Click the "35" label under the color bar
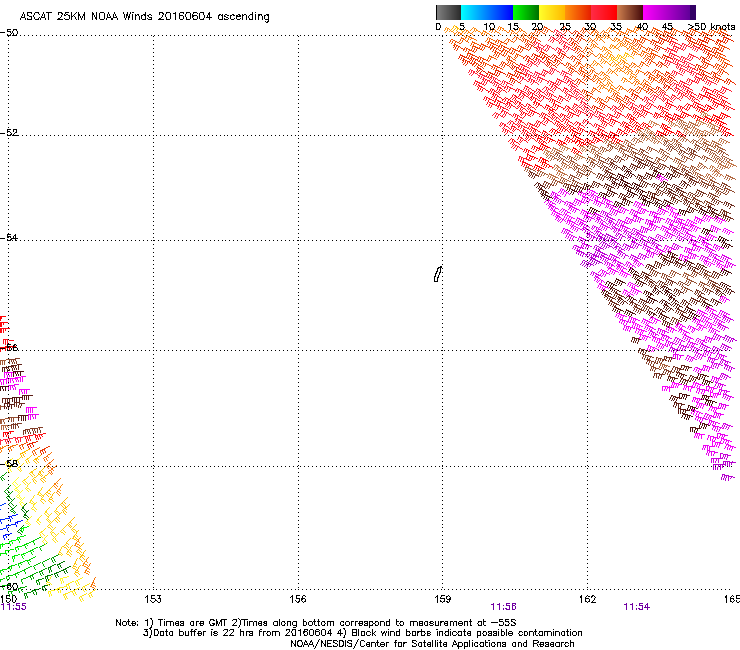Image resolution: width=740 pixels, height=650 pixels. (616, 27)
